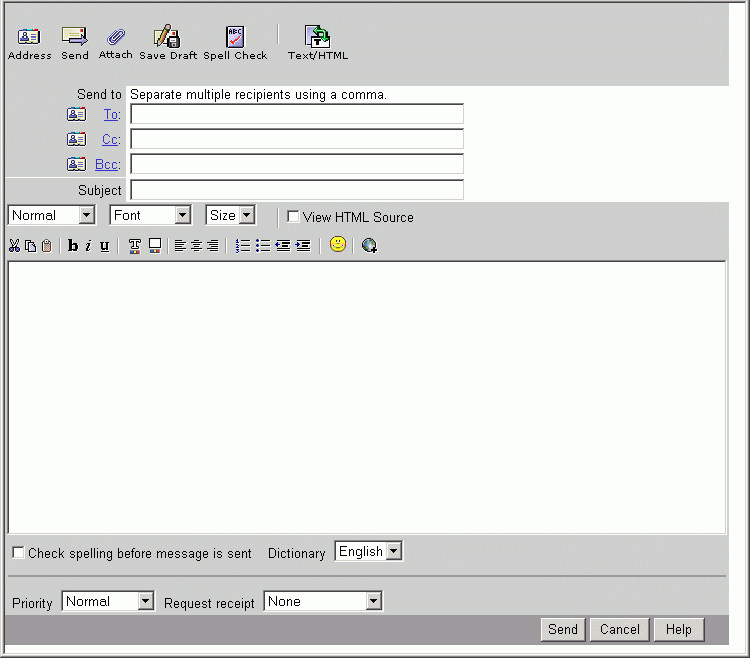
Task: Click the Cut scissors icon
Action: coord(14,246)
